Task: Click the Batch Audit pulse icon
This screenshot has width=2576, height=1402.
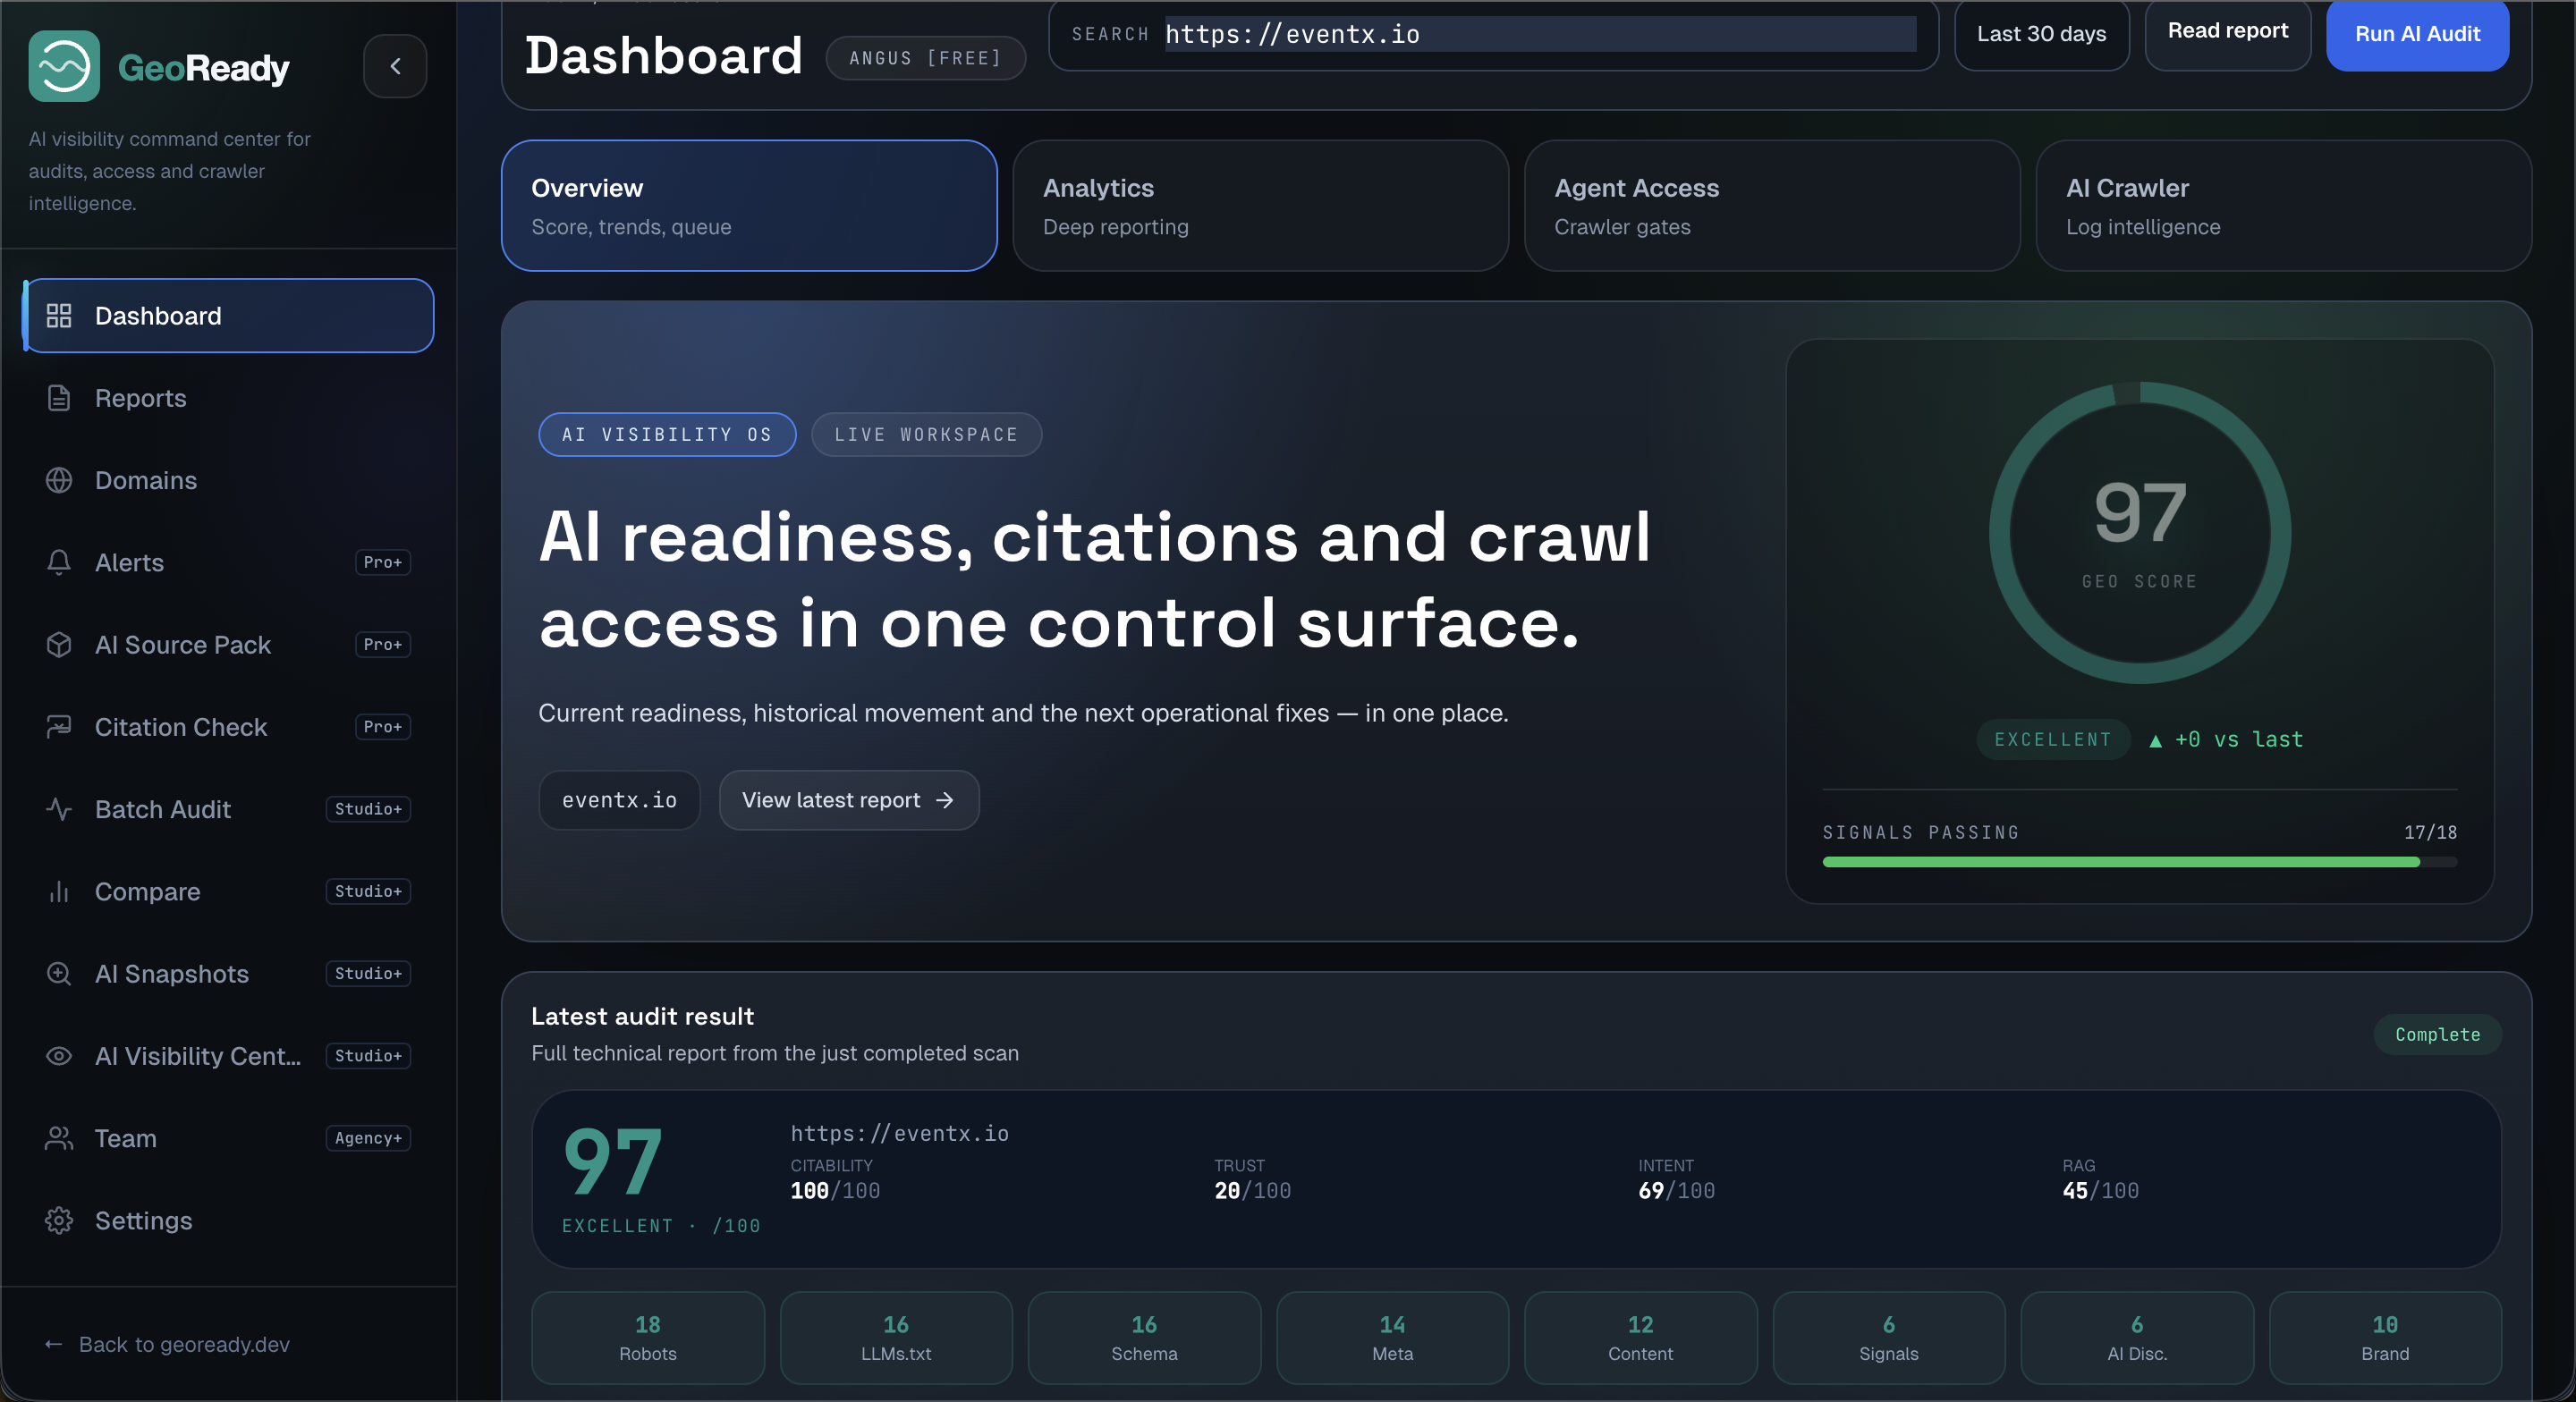Action: [59, 809]
